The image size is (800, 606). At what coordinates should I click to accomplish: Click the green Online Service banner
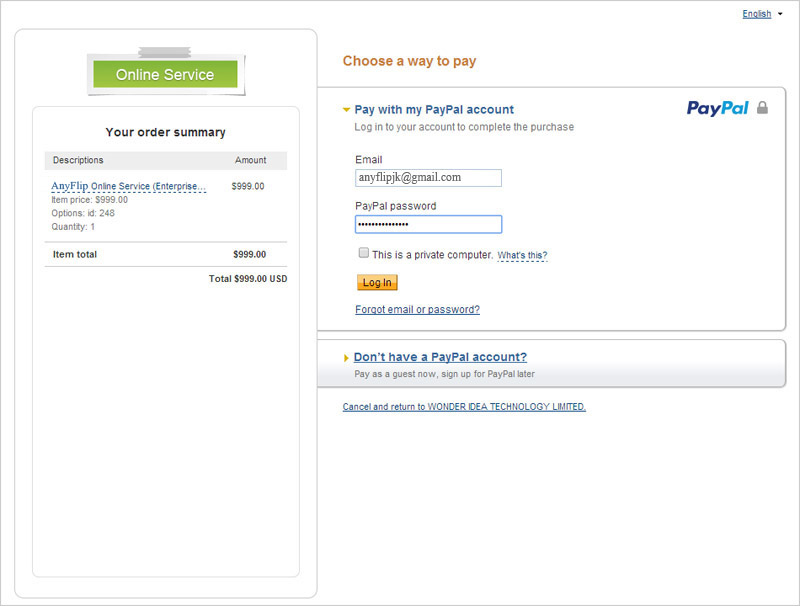tap(165, 75)
